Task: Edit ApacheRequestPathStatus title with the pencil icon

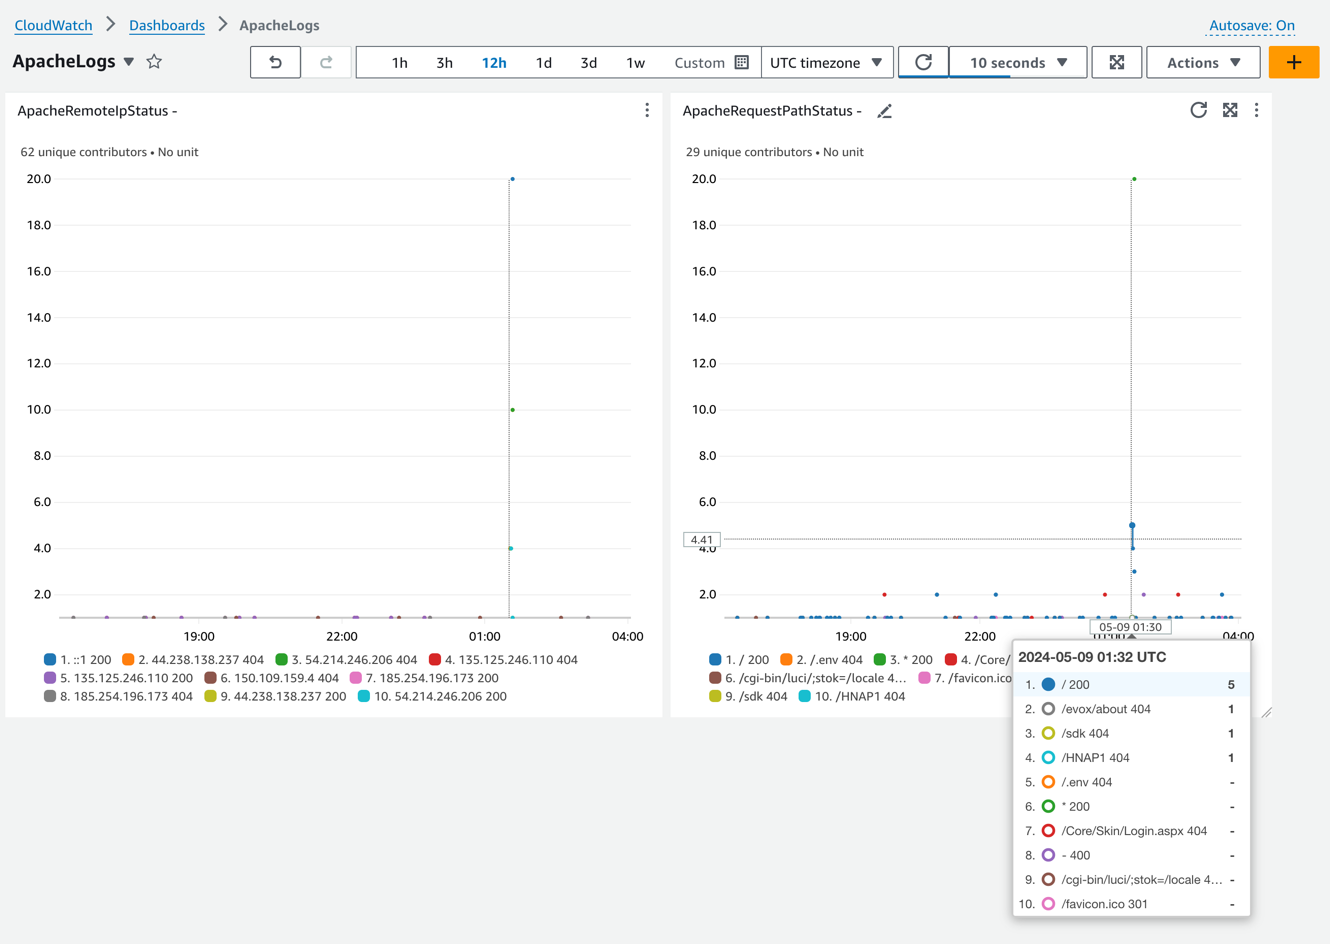Action: point(885,111)
